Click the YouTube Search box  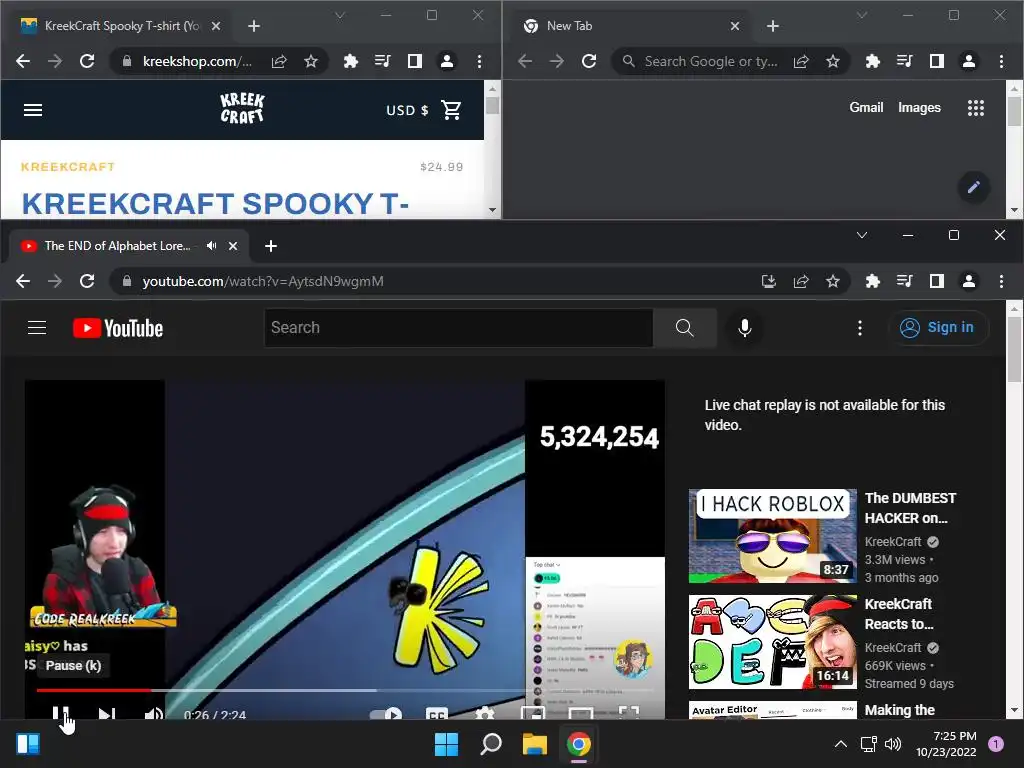pos(458,328)
